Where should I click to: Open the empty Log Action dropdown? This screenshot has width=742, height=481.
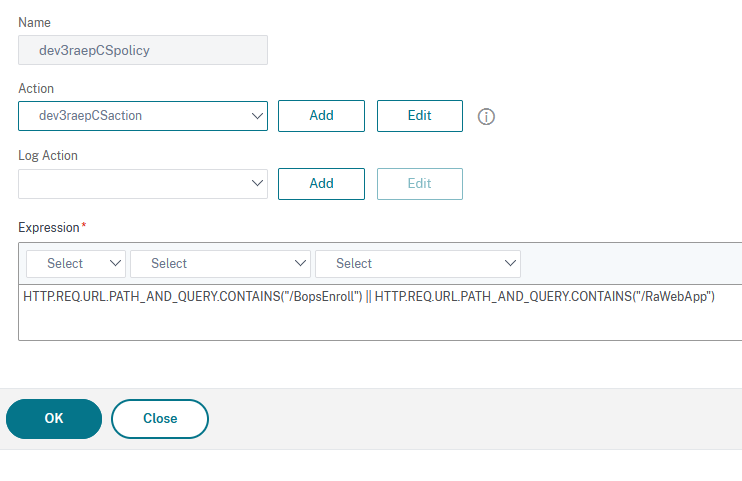pyautogui.click(x=143, y=184)
